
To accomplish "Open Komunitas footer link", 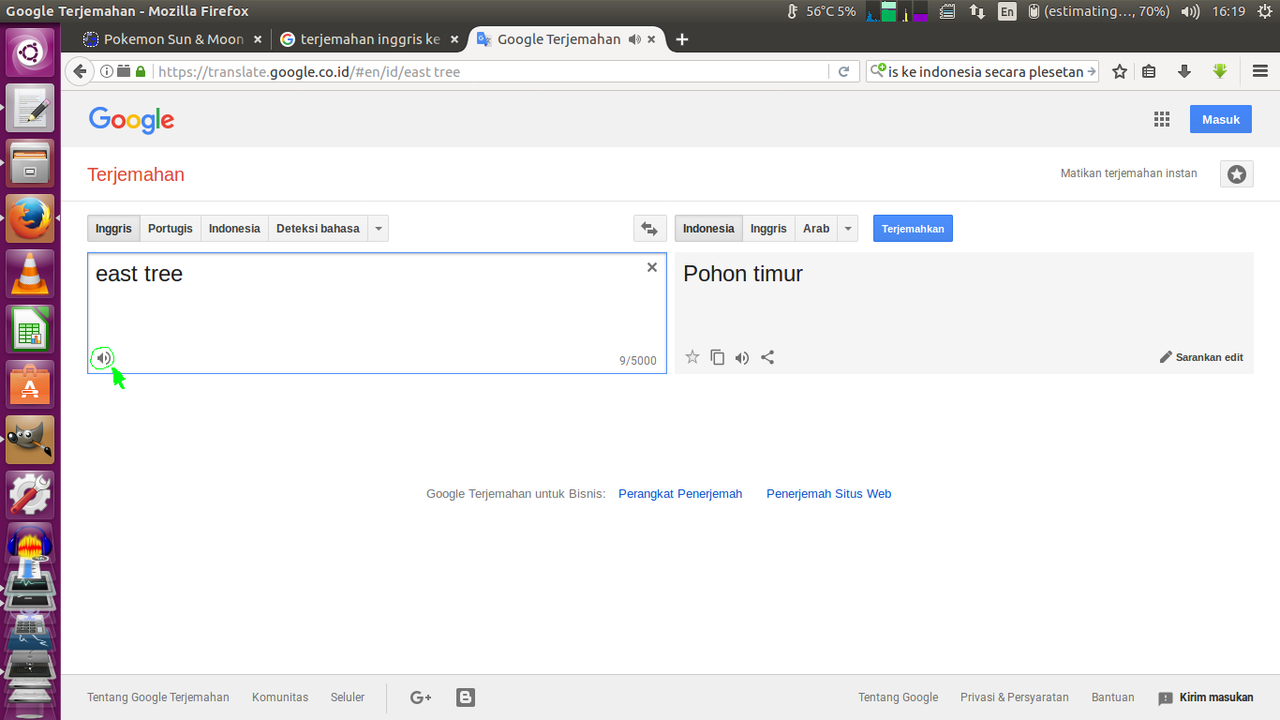I will tap(280, 697).
